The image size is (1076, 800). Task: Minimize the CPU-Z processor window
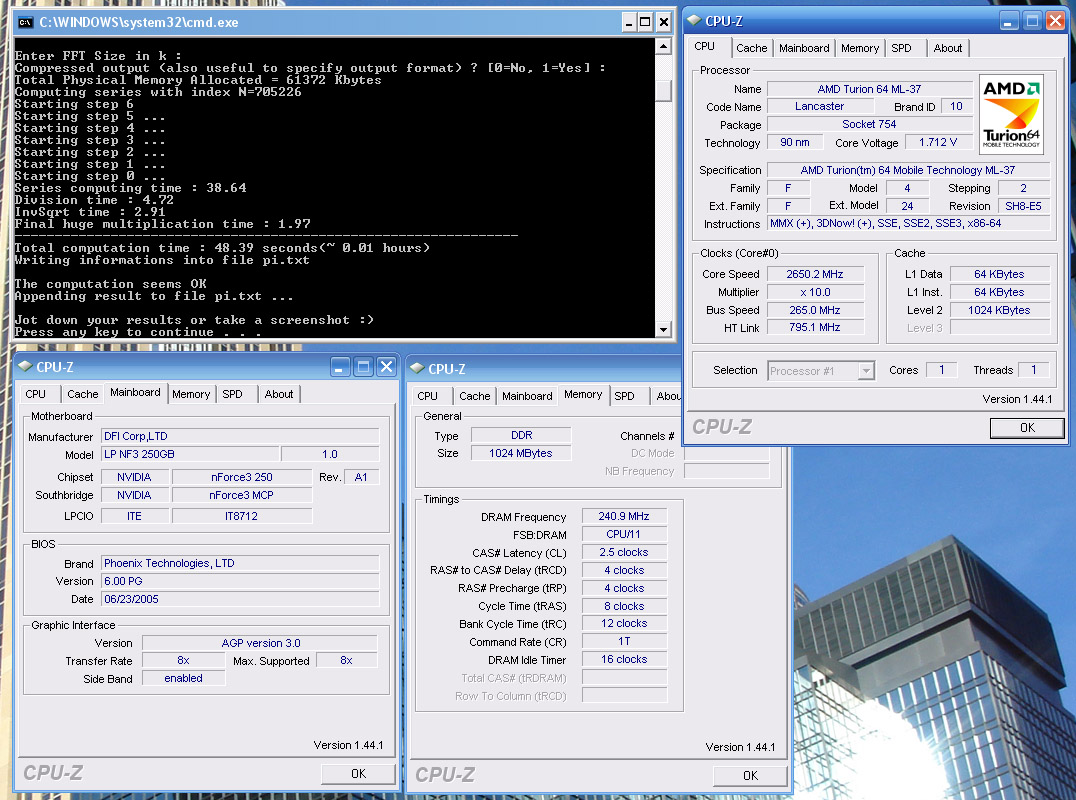[1007, 21]
